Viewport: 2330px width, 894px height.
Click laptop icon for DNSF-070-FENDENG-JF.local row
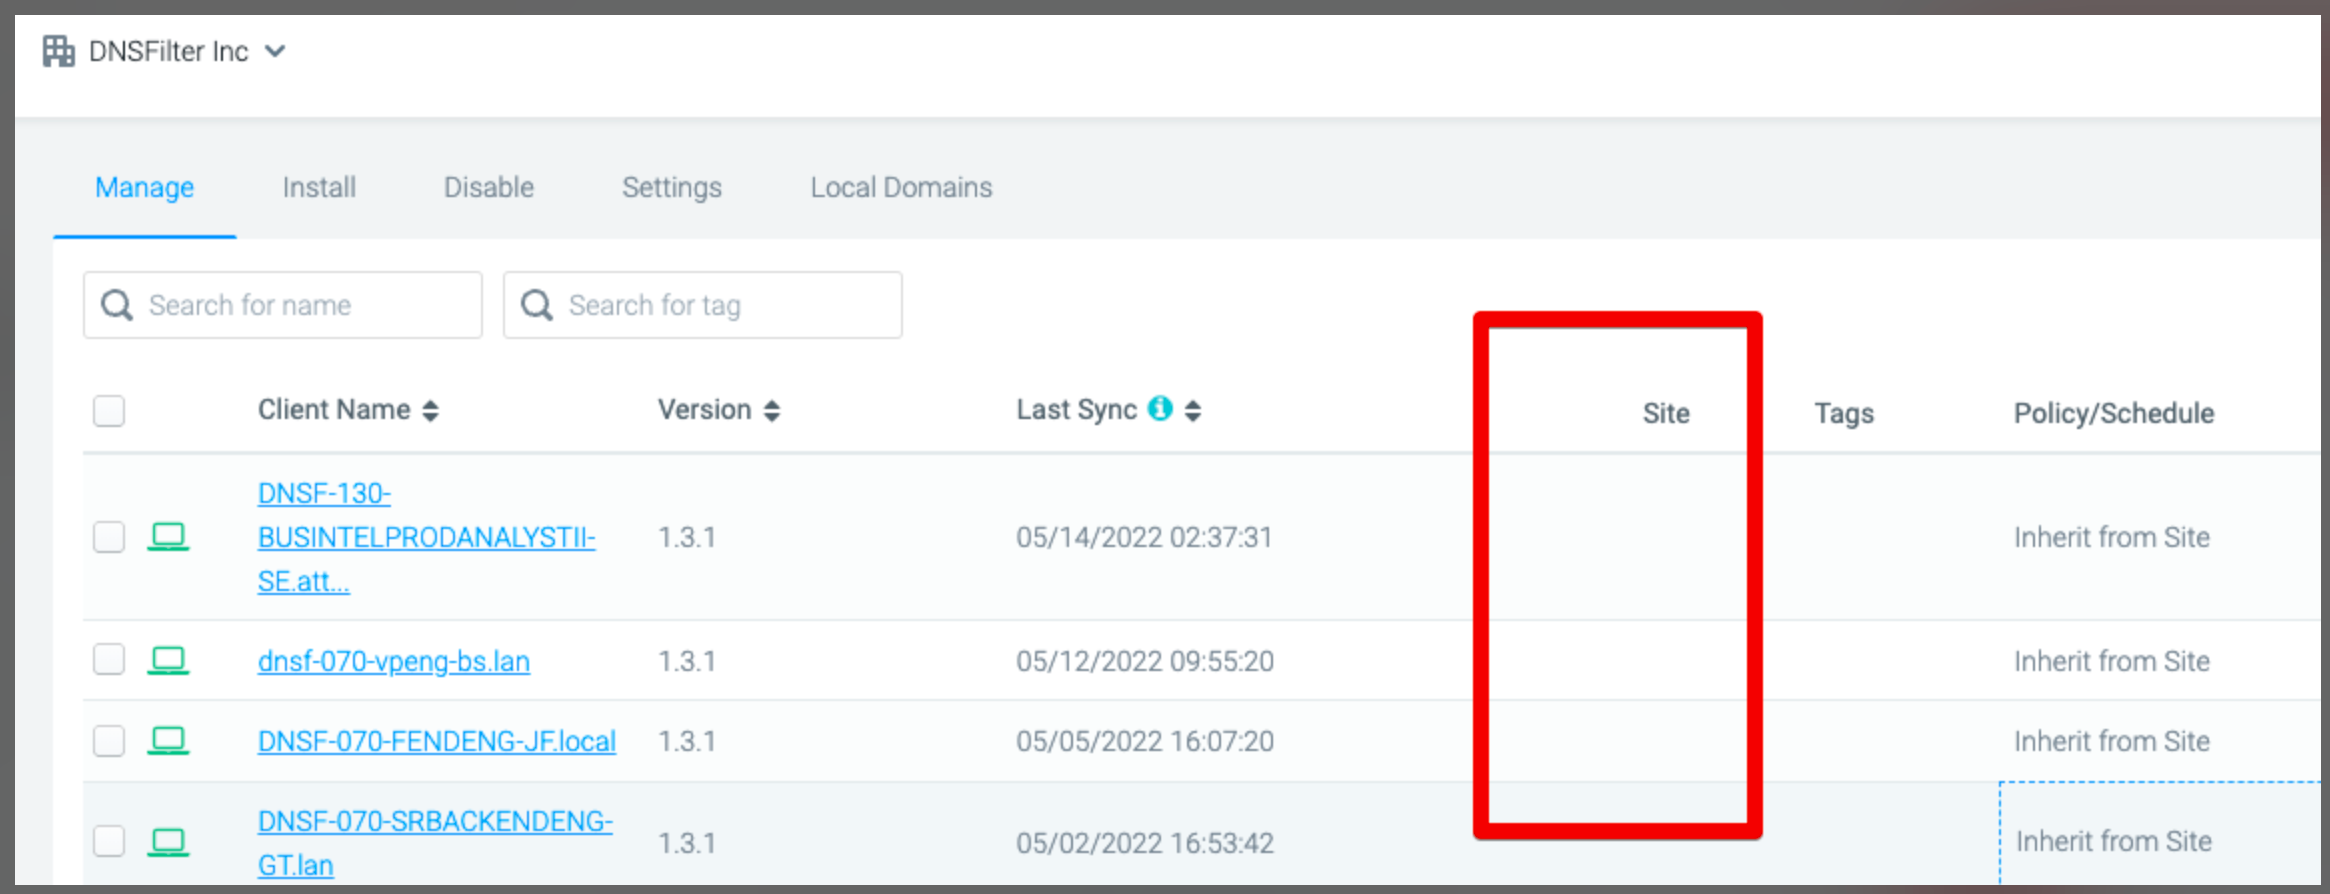coord(168,741)
